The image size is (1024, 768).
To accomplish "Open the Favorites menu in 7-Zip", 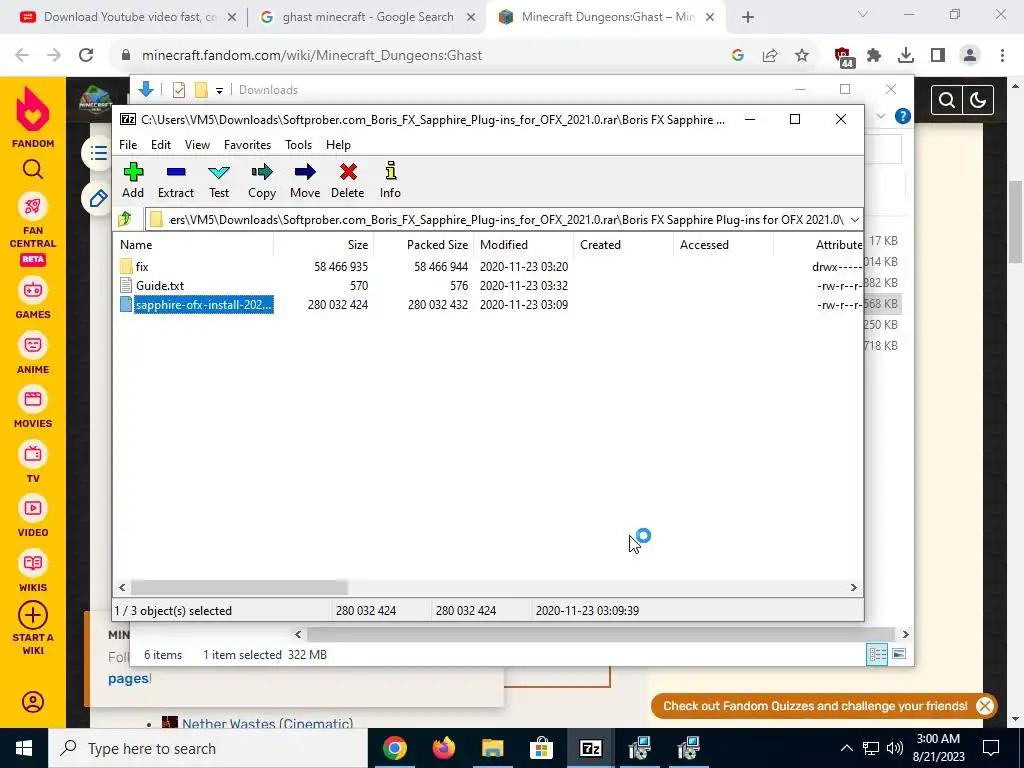I will pos(248,145).
